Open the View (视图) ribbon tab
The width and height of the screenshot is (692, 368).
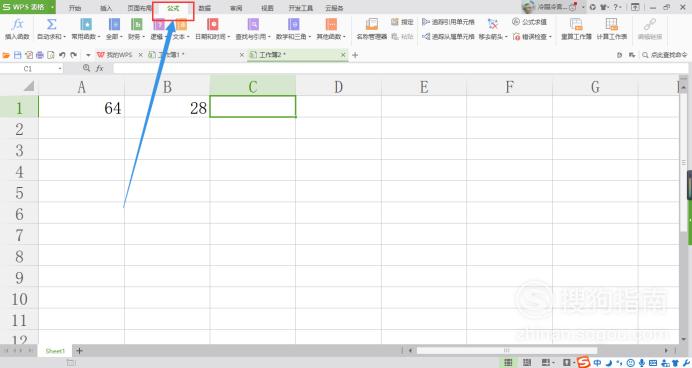(267, 8)
